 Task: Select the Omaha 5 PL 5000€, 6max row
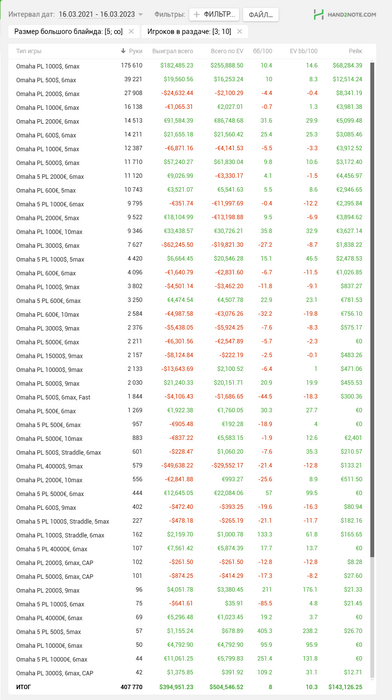[189, 494]
